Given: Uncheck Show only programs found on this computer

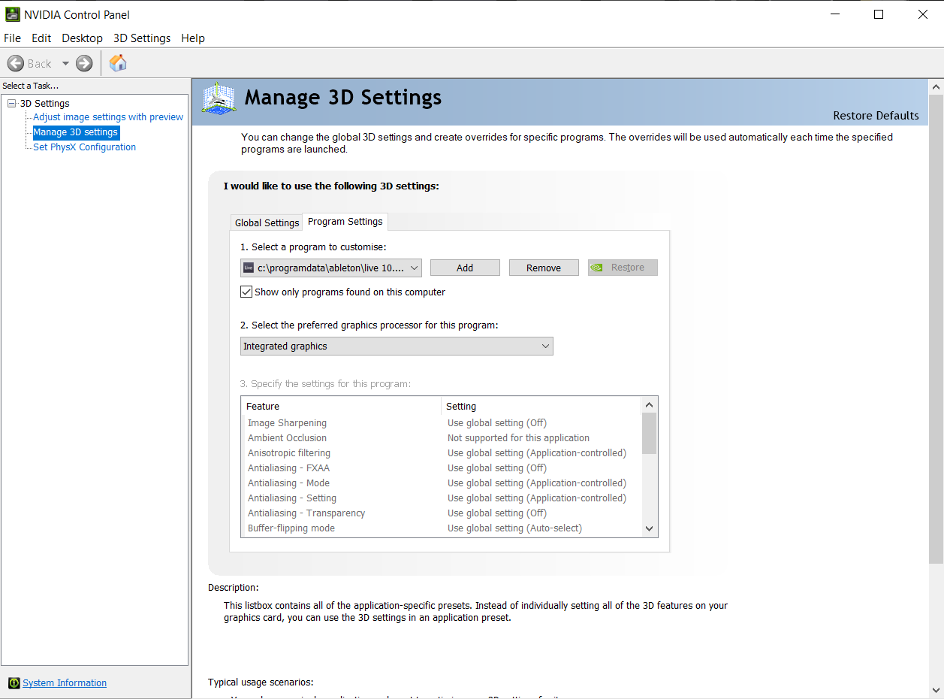Looking at the screenshot, I should click(246, 291).
